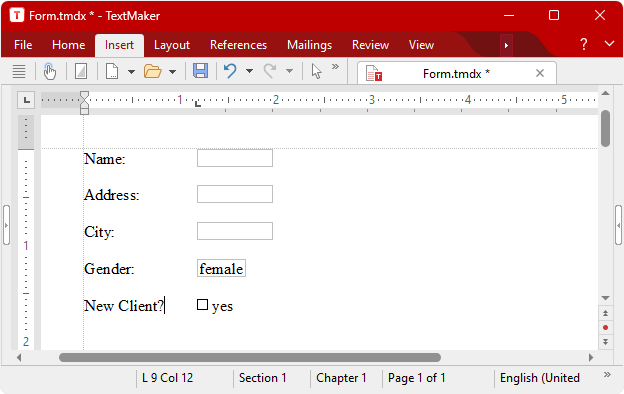Click horizontal scrollbar right arrow
Viewport: 624px width, 394px height.
(591, 357)
